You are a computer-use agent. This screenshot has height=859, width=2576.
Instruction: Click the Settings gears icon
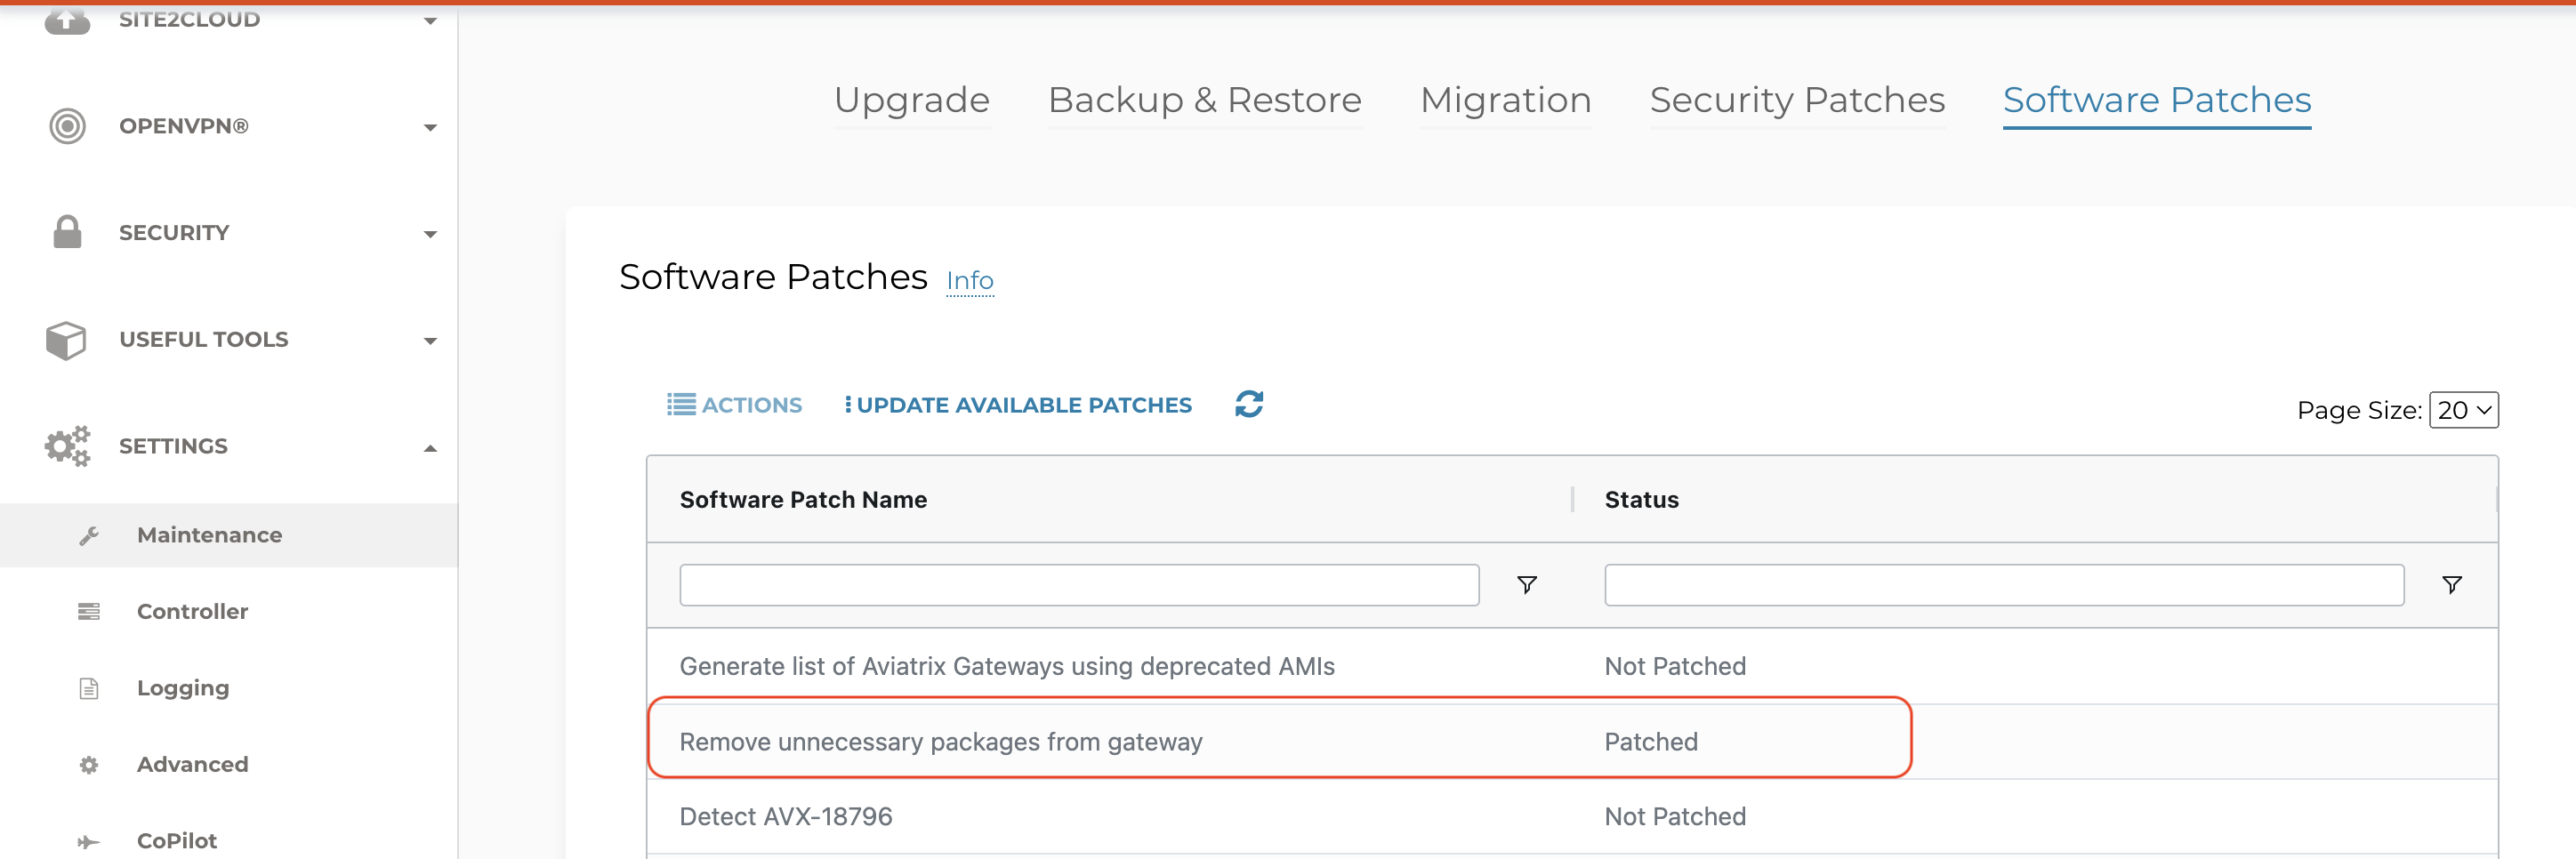click(67, 446)
